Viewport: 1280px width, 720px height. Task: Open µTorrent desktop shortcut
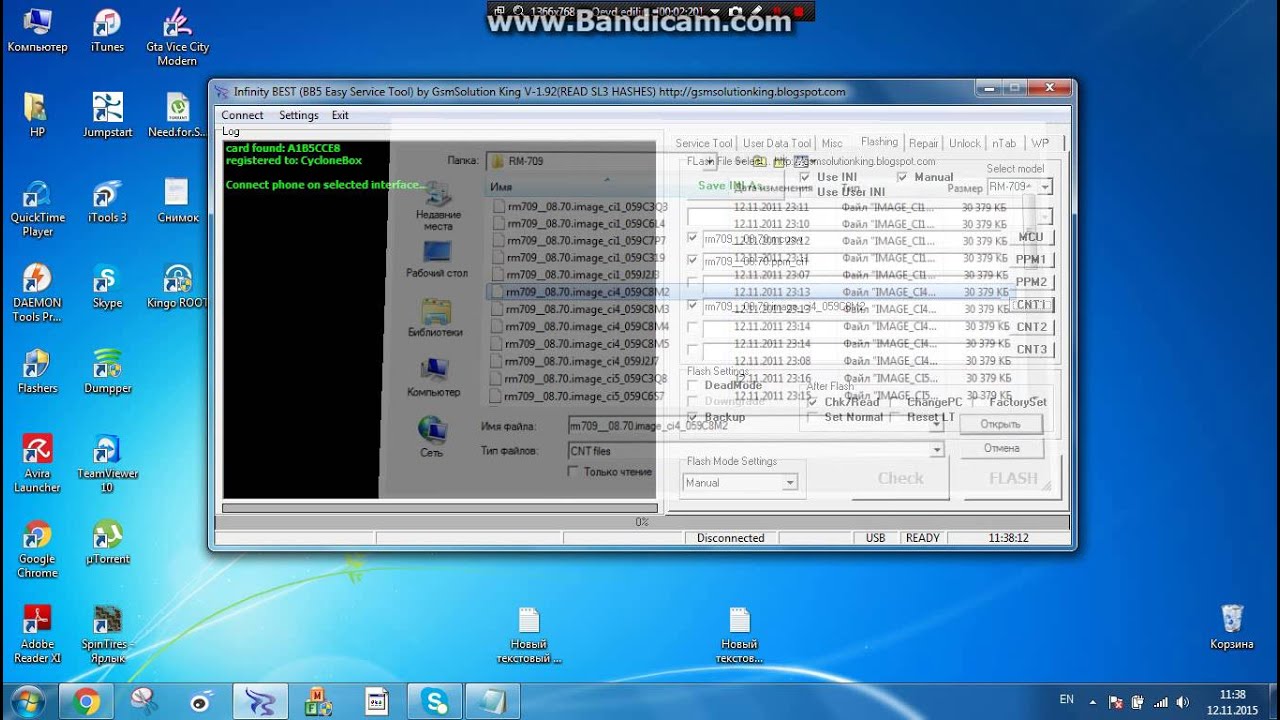pos(107,542)
